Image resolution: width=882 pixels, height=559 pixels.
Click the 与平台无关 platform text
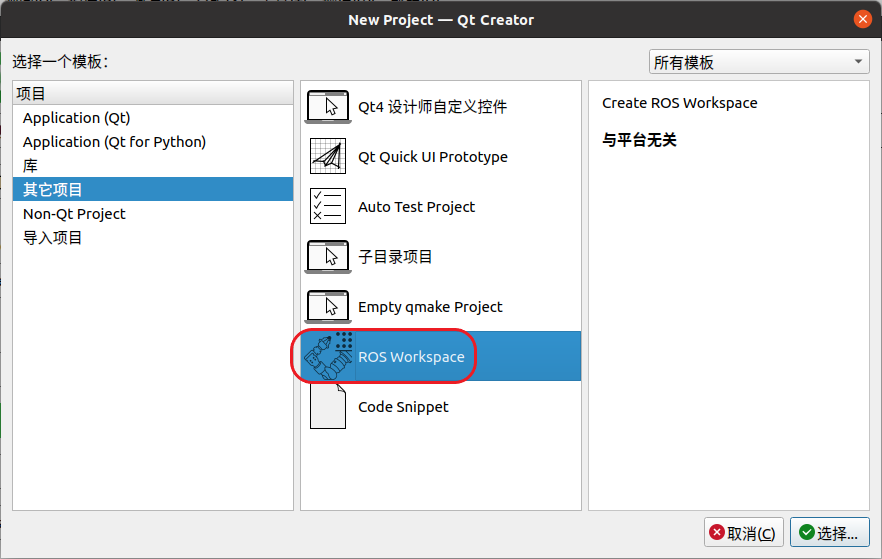pos(639,139)
